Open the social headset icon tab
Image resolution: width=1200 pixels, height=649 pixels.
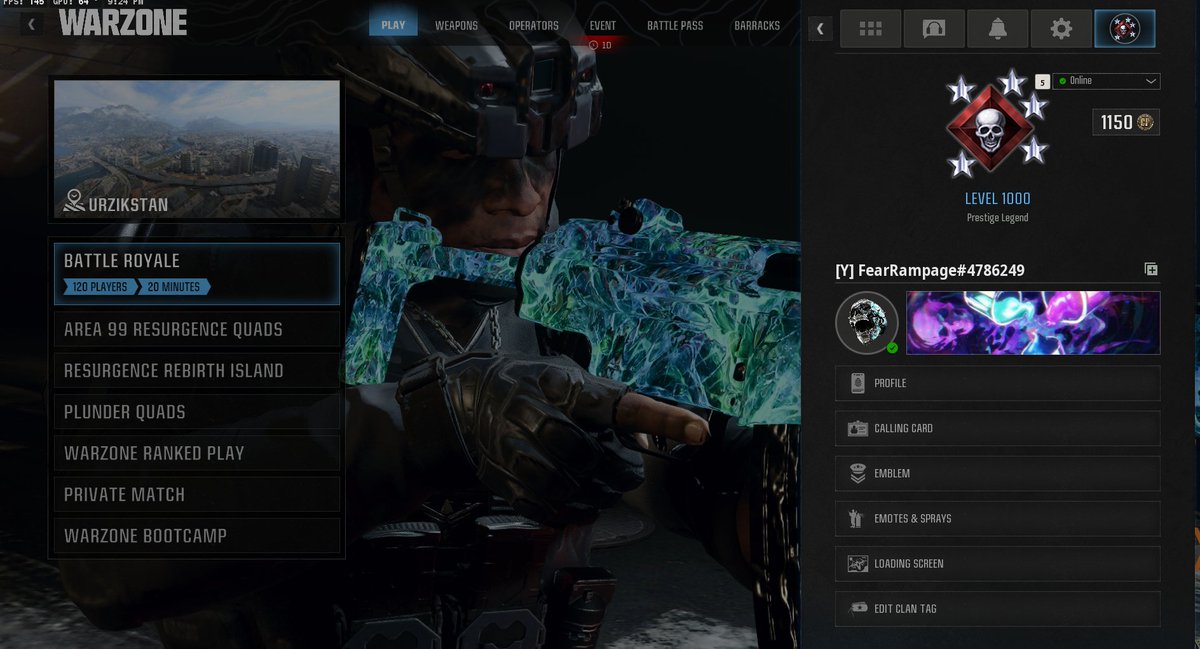[933, 29]
